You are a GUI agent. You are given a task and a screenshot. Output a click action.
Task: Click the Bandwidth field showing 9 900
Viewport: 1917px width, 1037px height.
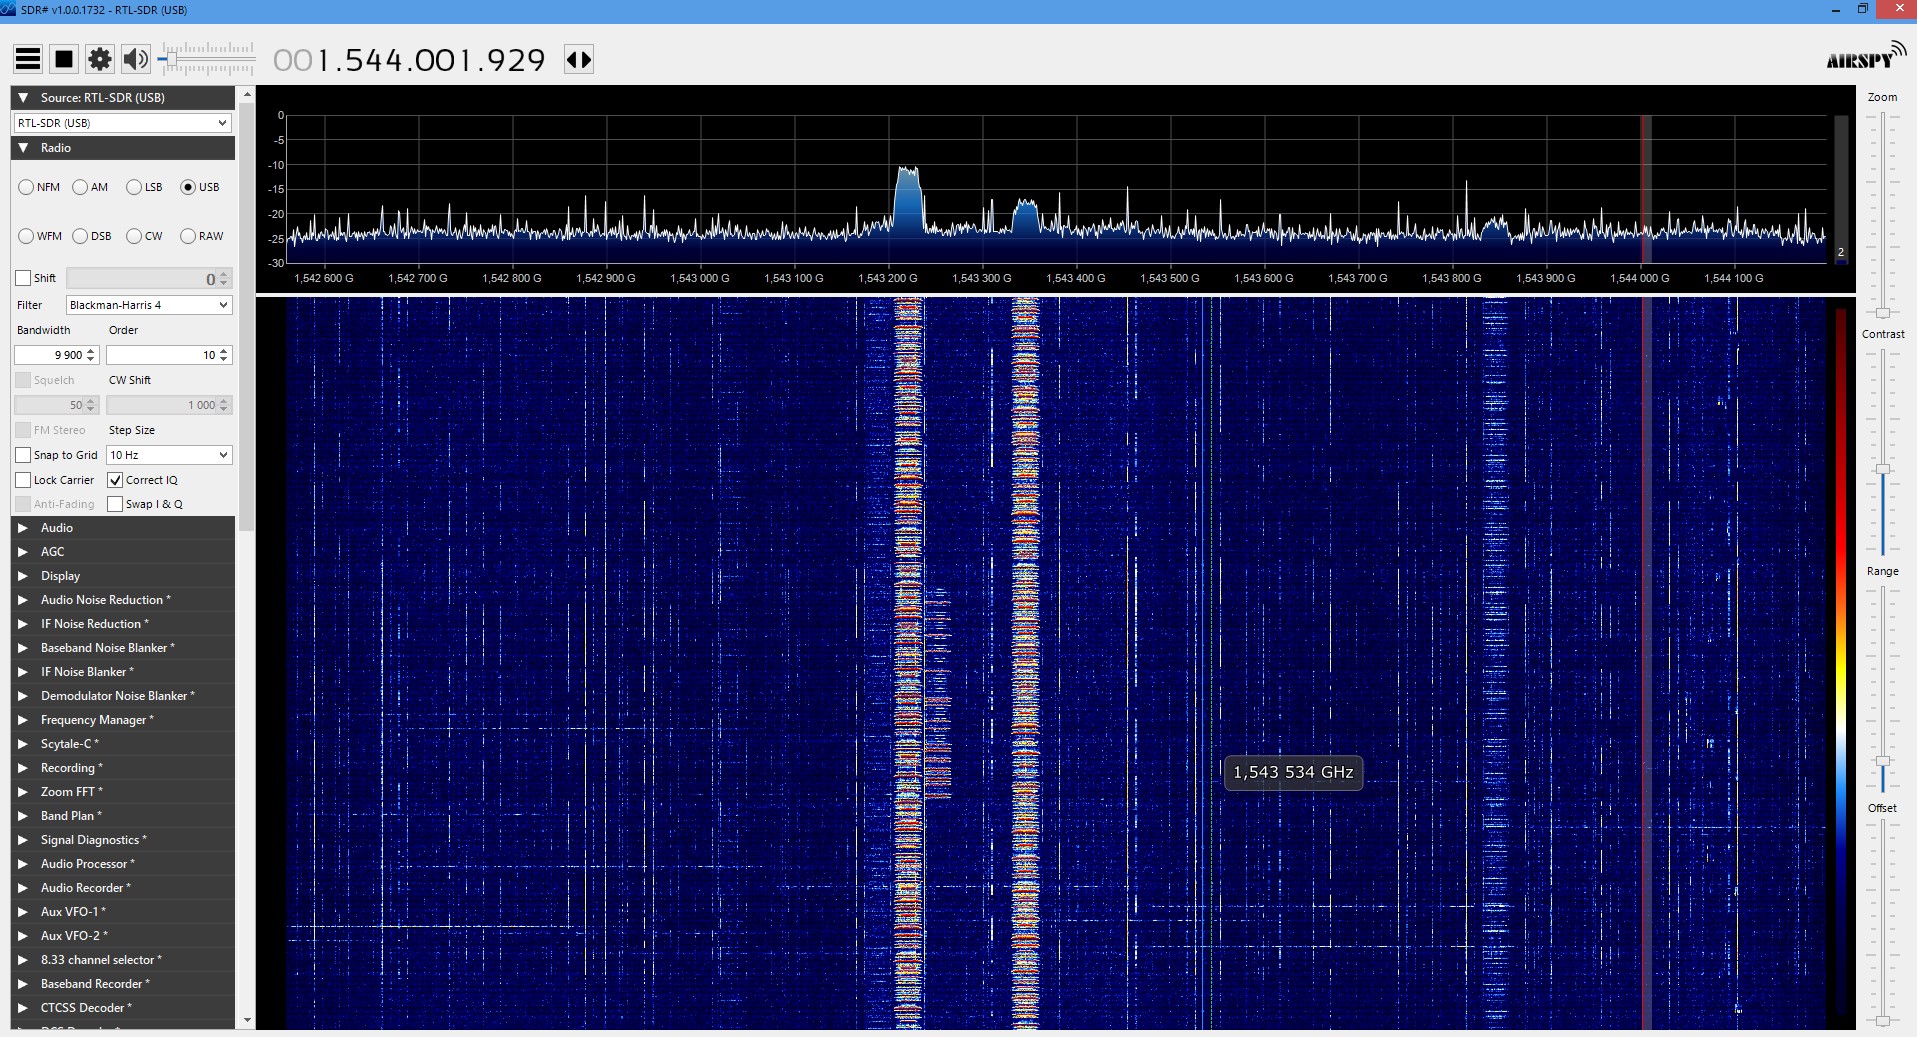(x=56, y=355)
